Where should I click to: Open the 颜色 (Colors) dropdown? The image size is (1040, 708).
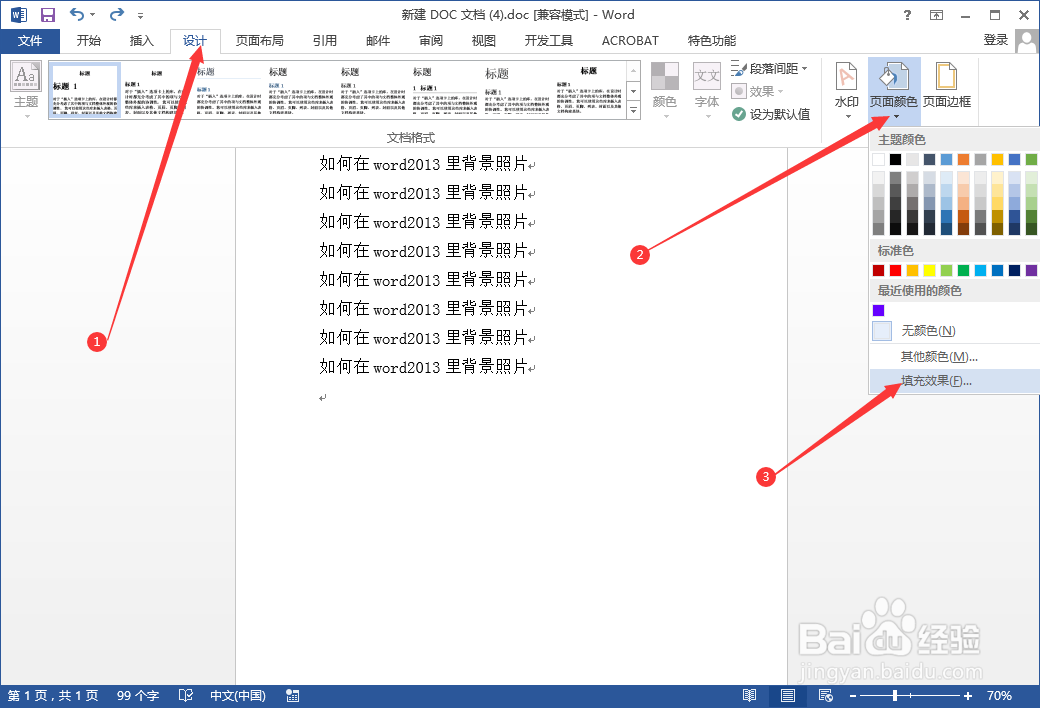[x=665, y=88]
